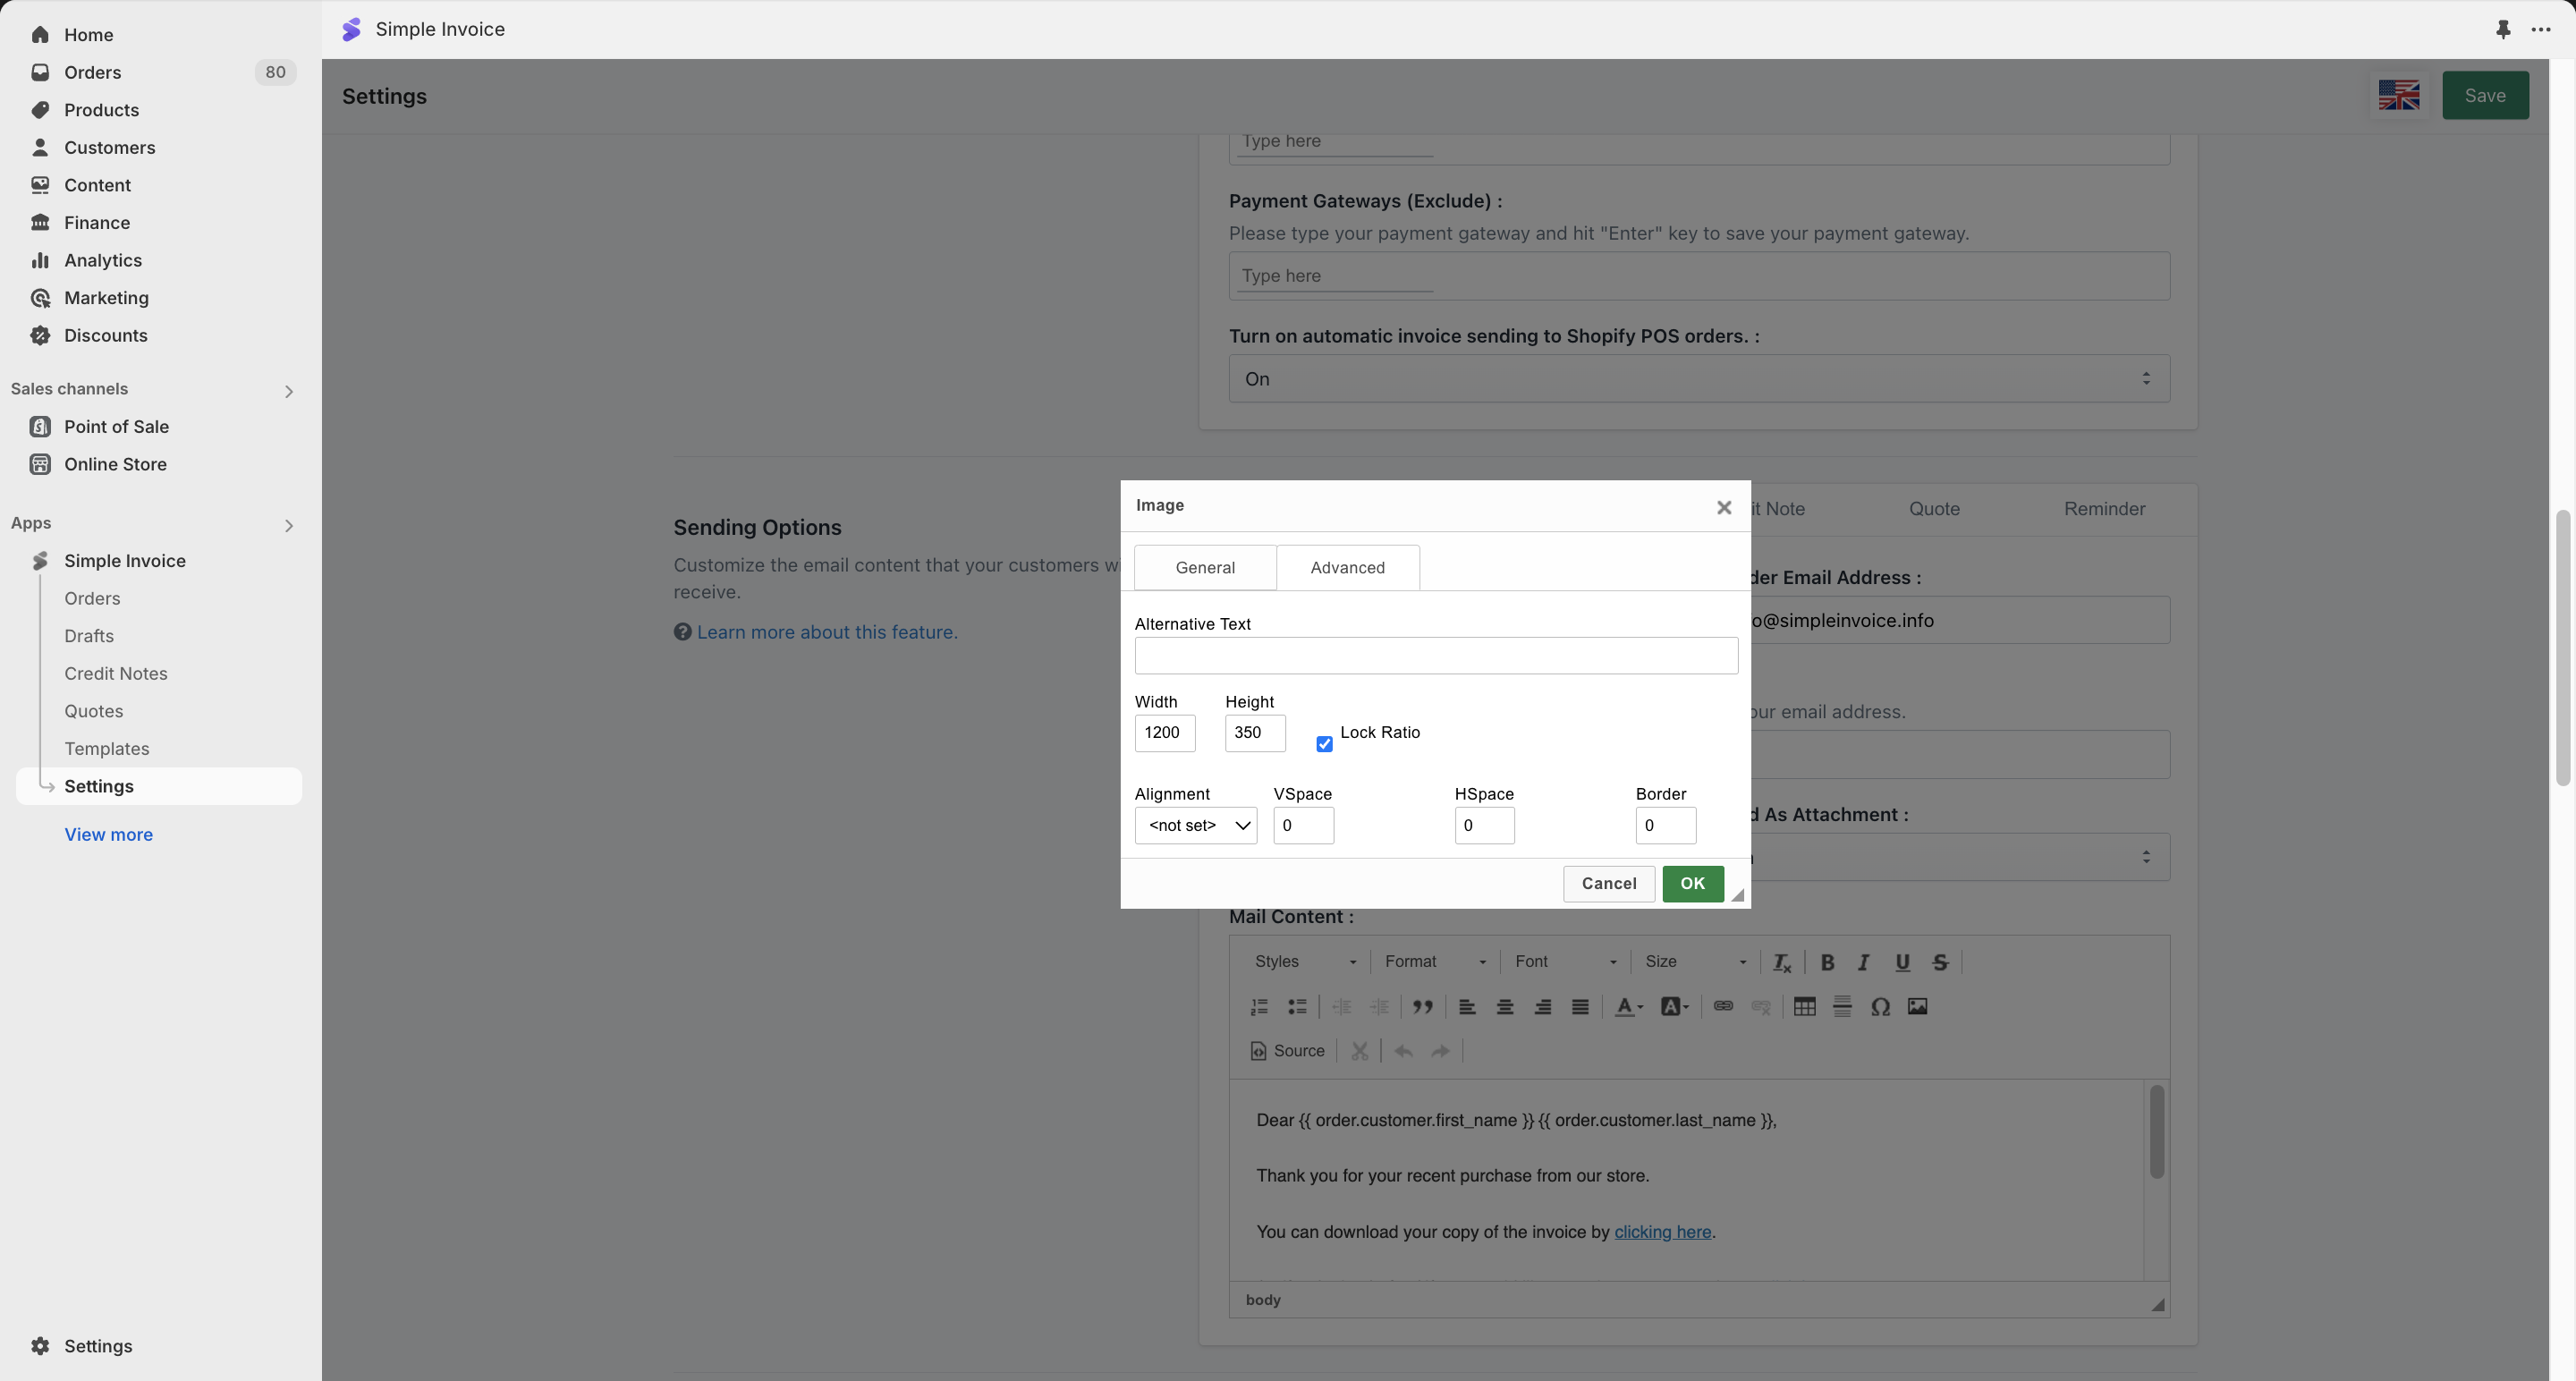The height and width of the screenshot is (1381, 2576).
Task: Click the Insert Link chain icon
Action: pos(1722,1007)
